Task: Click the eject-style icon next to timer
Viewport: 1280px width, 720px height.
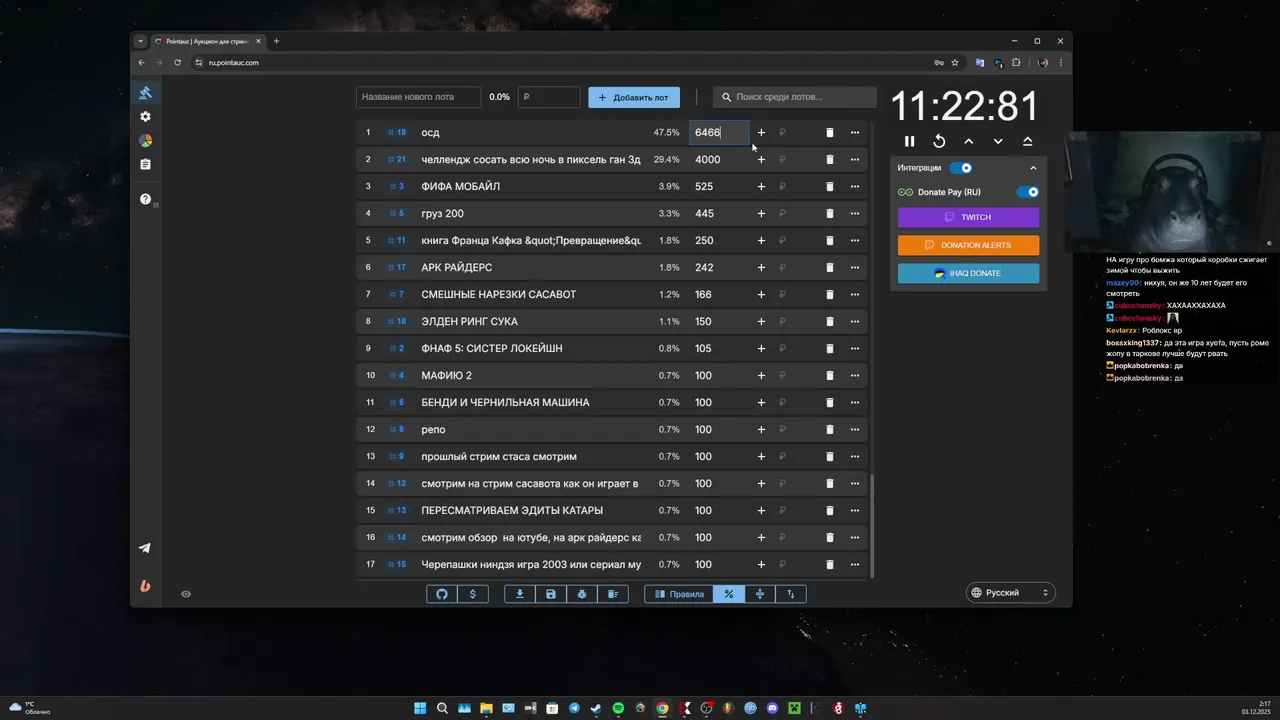Action: [x=1027, y=142]
